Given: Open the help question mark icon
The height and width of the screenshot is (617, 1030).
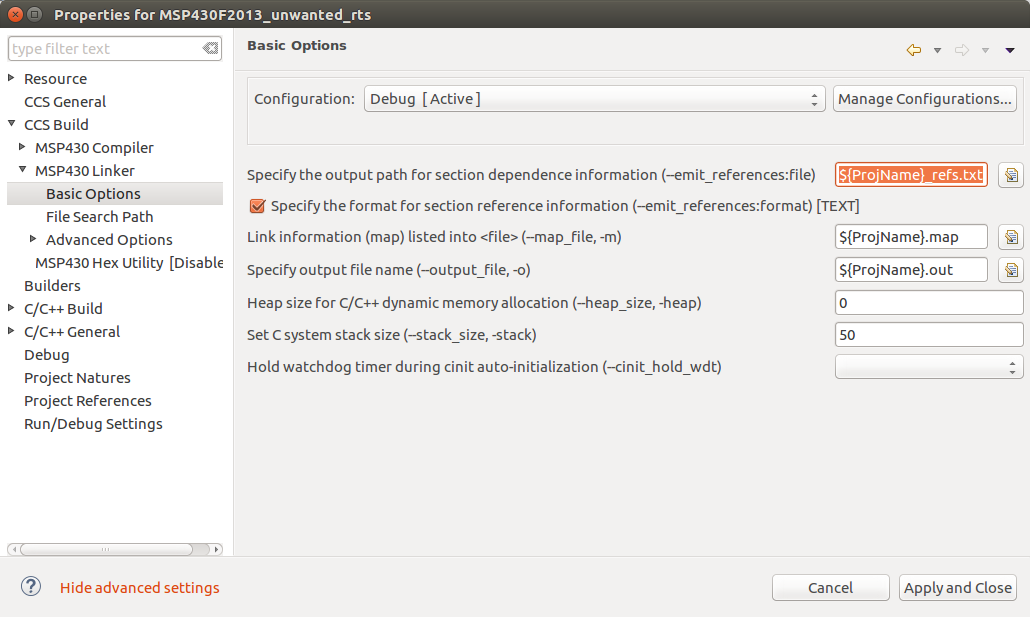Looking at the screenshot, I should point(31,587).
